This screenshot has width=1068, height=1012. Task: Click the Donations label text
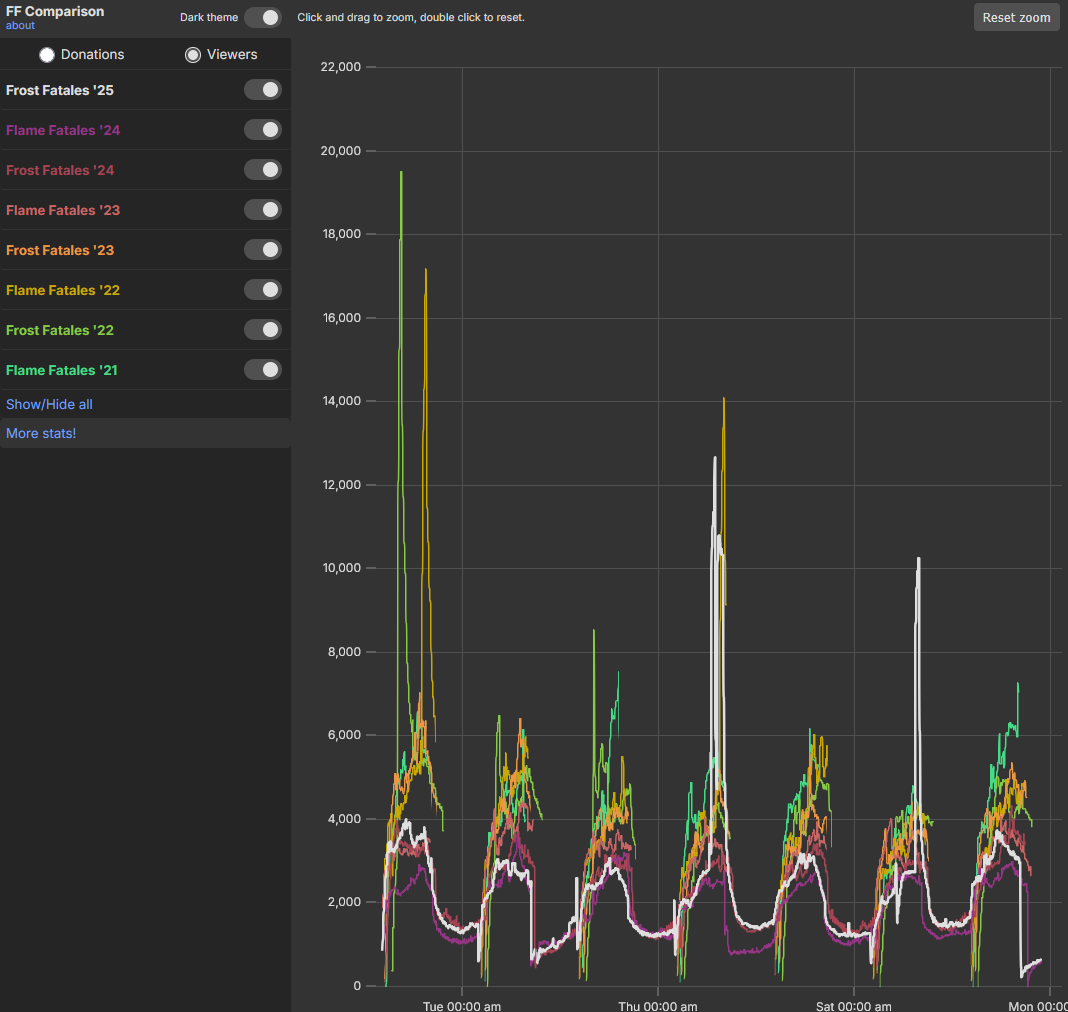coord(93,55)
